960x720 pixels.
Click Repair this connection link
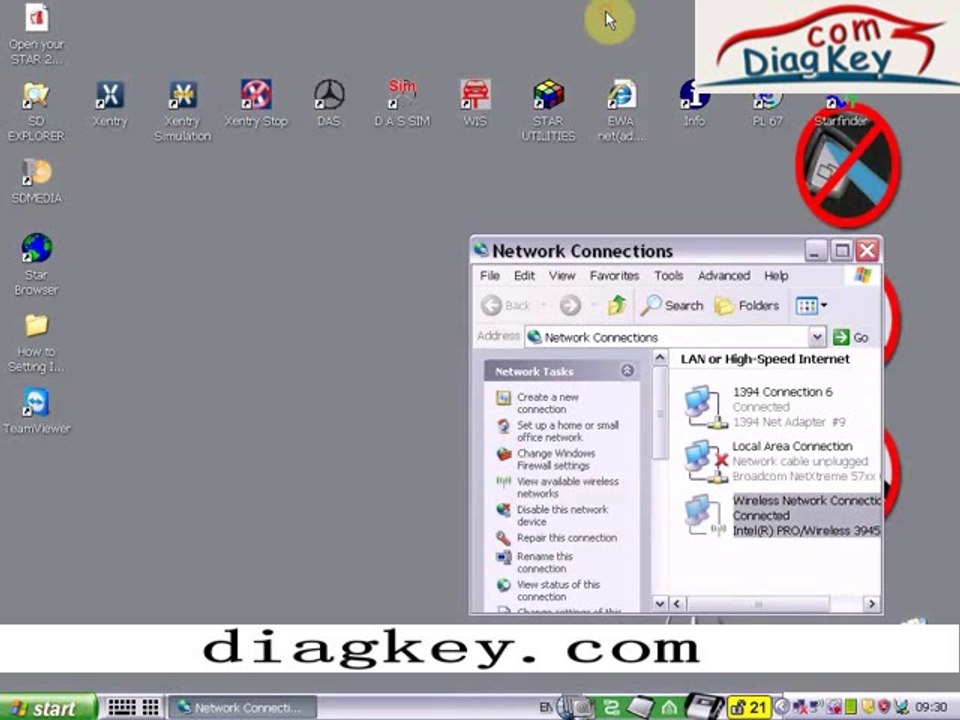(567, 538)
